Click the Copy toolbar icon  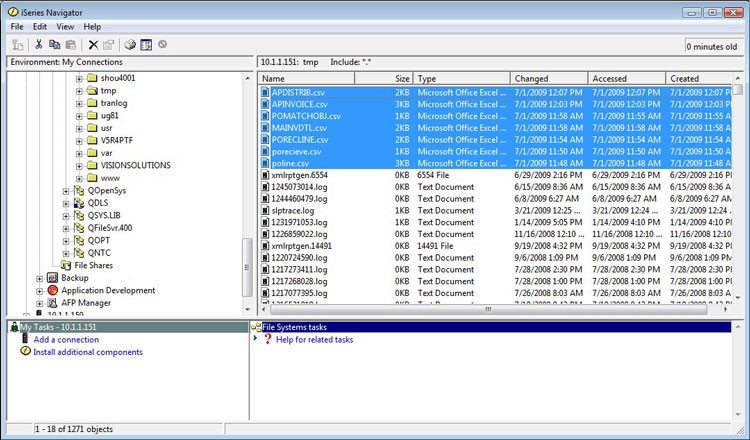pyautogui.click(x=55, y=45)
